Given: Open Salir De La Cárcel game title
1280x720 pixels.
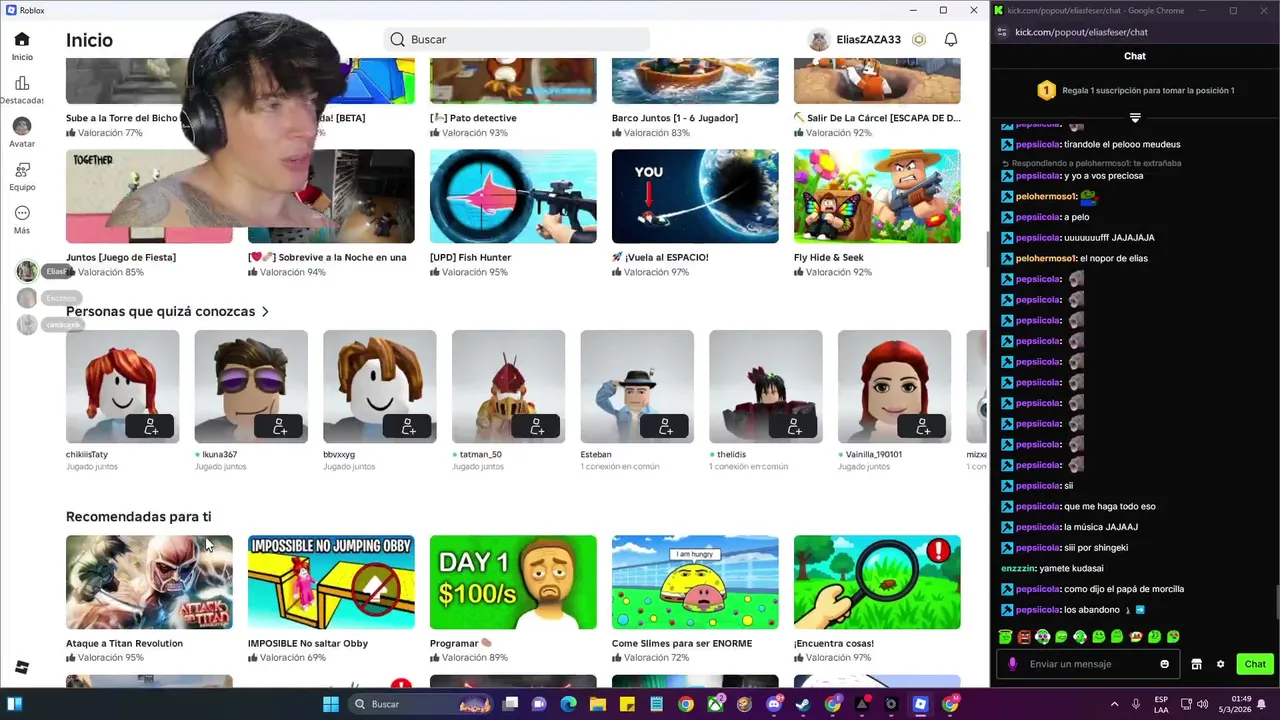Looking at the screenshot, I should 877,118.
